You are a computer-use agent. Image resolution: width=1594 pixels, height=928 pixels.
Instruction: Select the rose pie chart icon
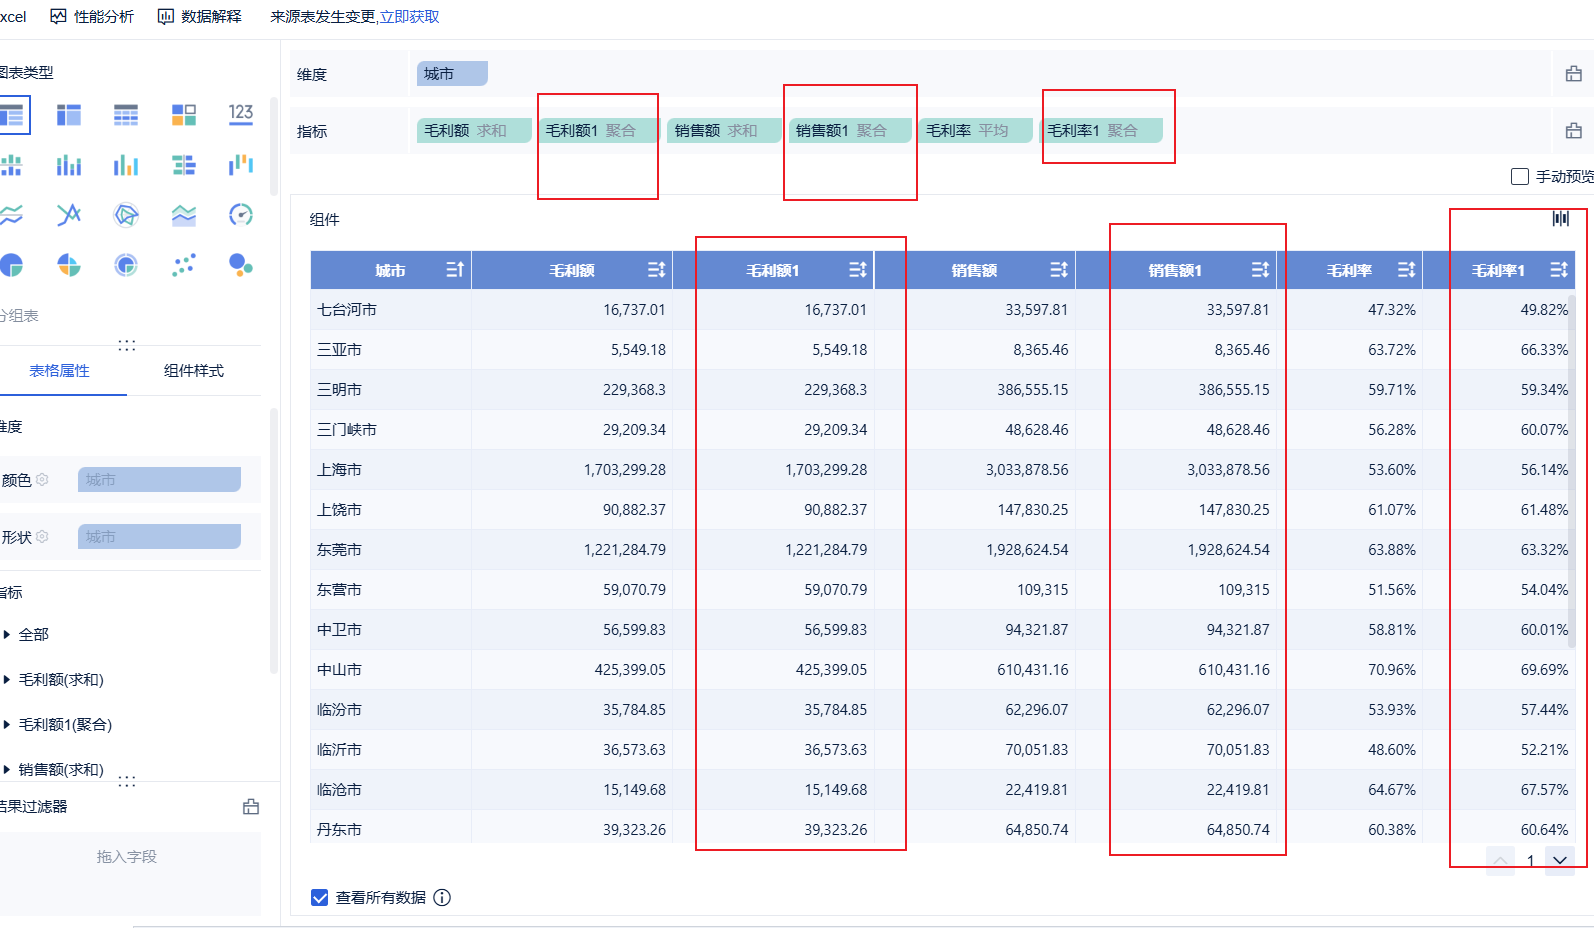coord(69,265)
